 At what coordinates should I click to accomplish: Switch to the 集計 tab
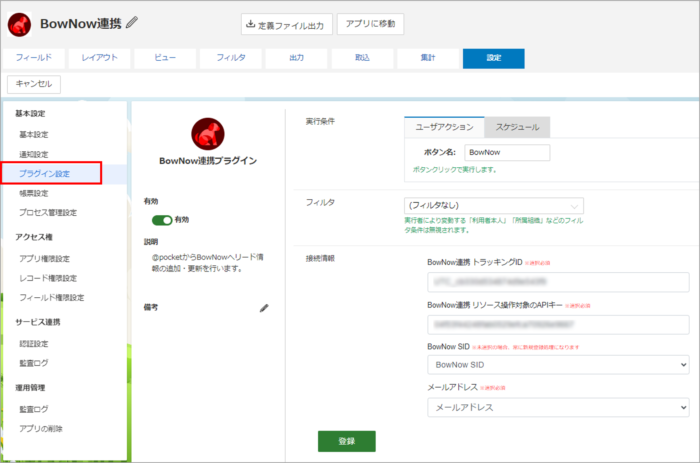tap(428, 58)
